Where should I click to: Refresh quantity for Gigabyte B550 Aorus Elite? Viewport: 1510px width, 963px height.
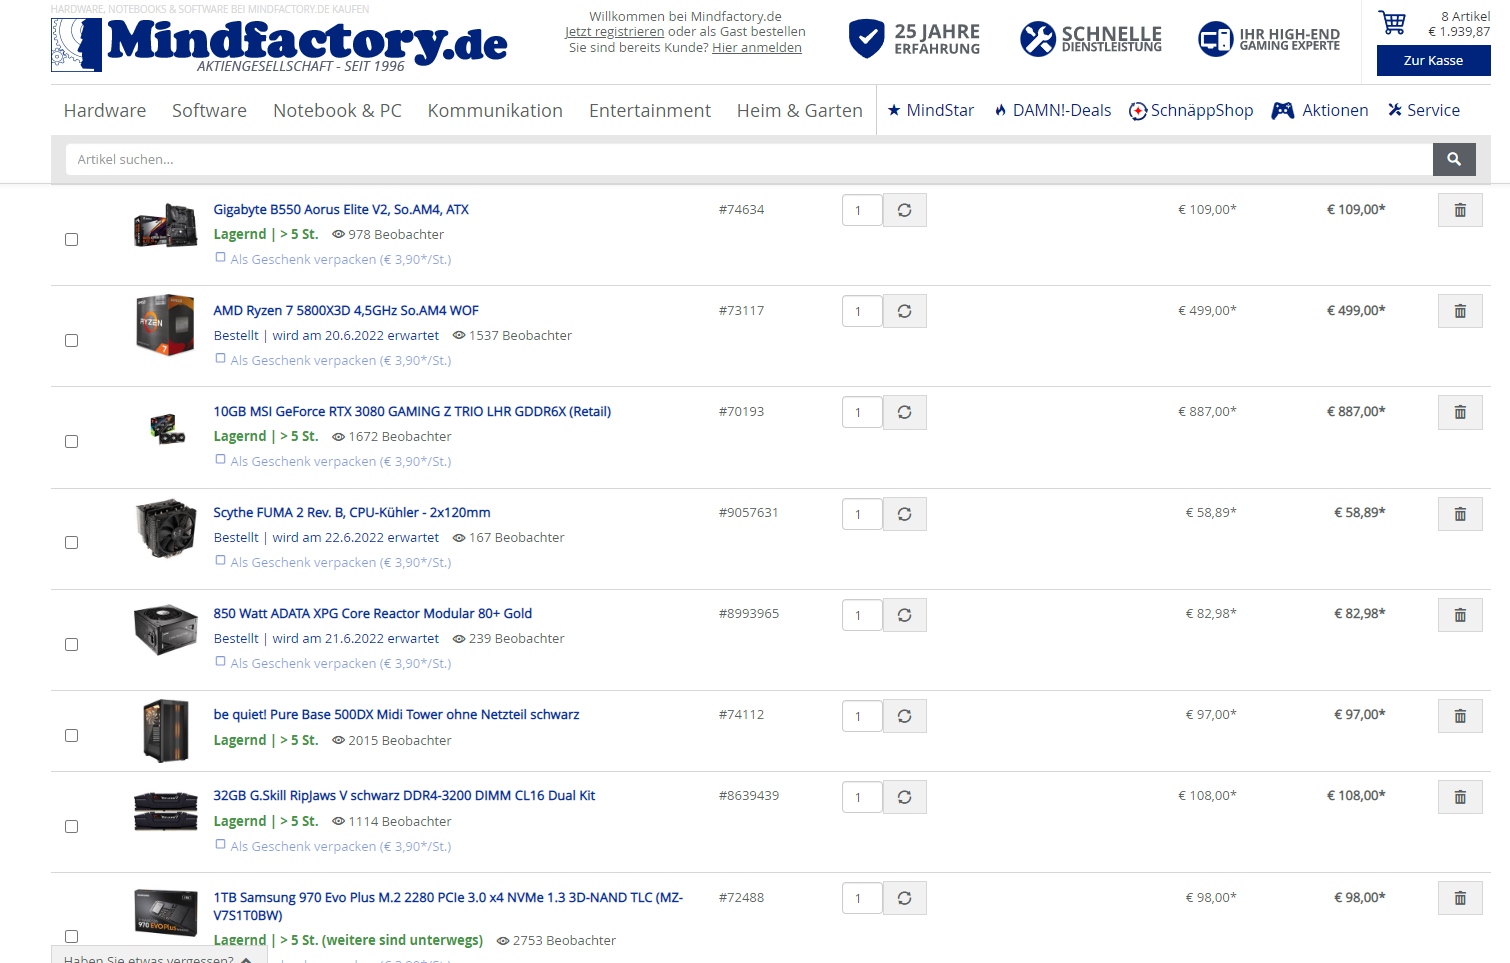click(904, 210)
